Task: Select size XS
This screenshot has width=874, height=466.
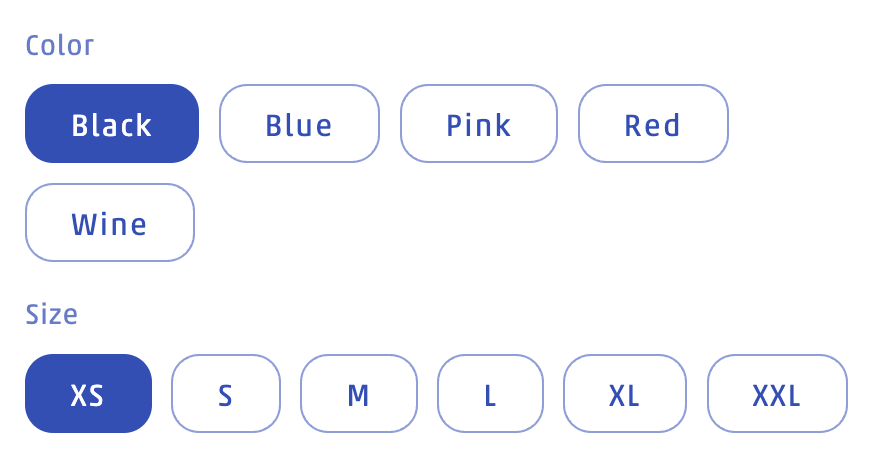Action: point(88,394)
